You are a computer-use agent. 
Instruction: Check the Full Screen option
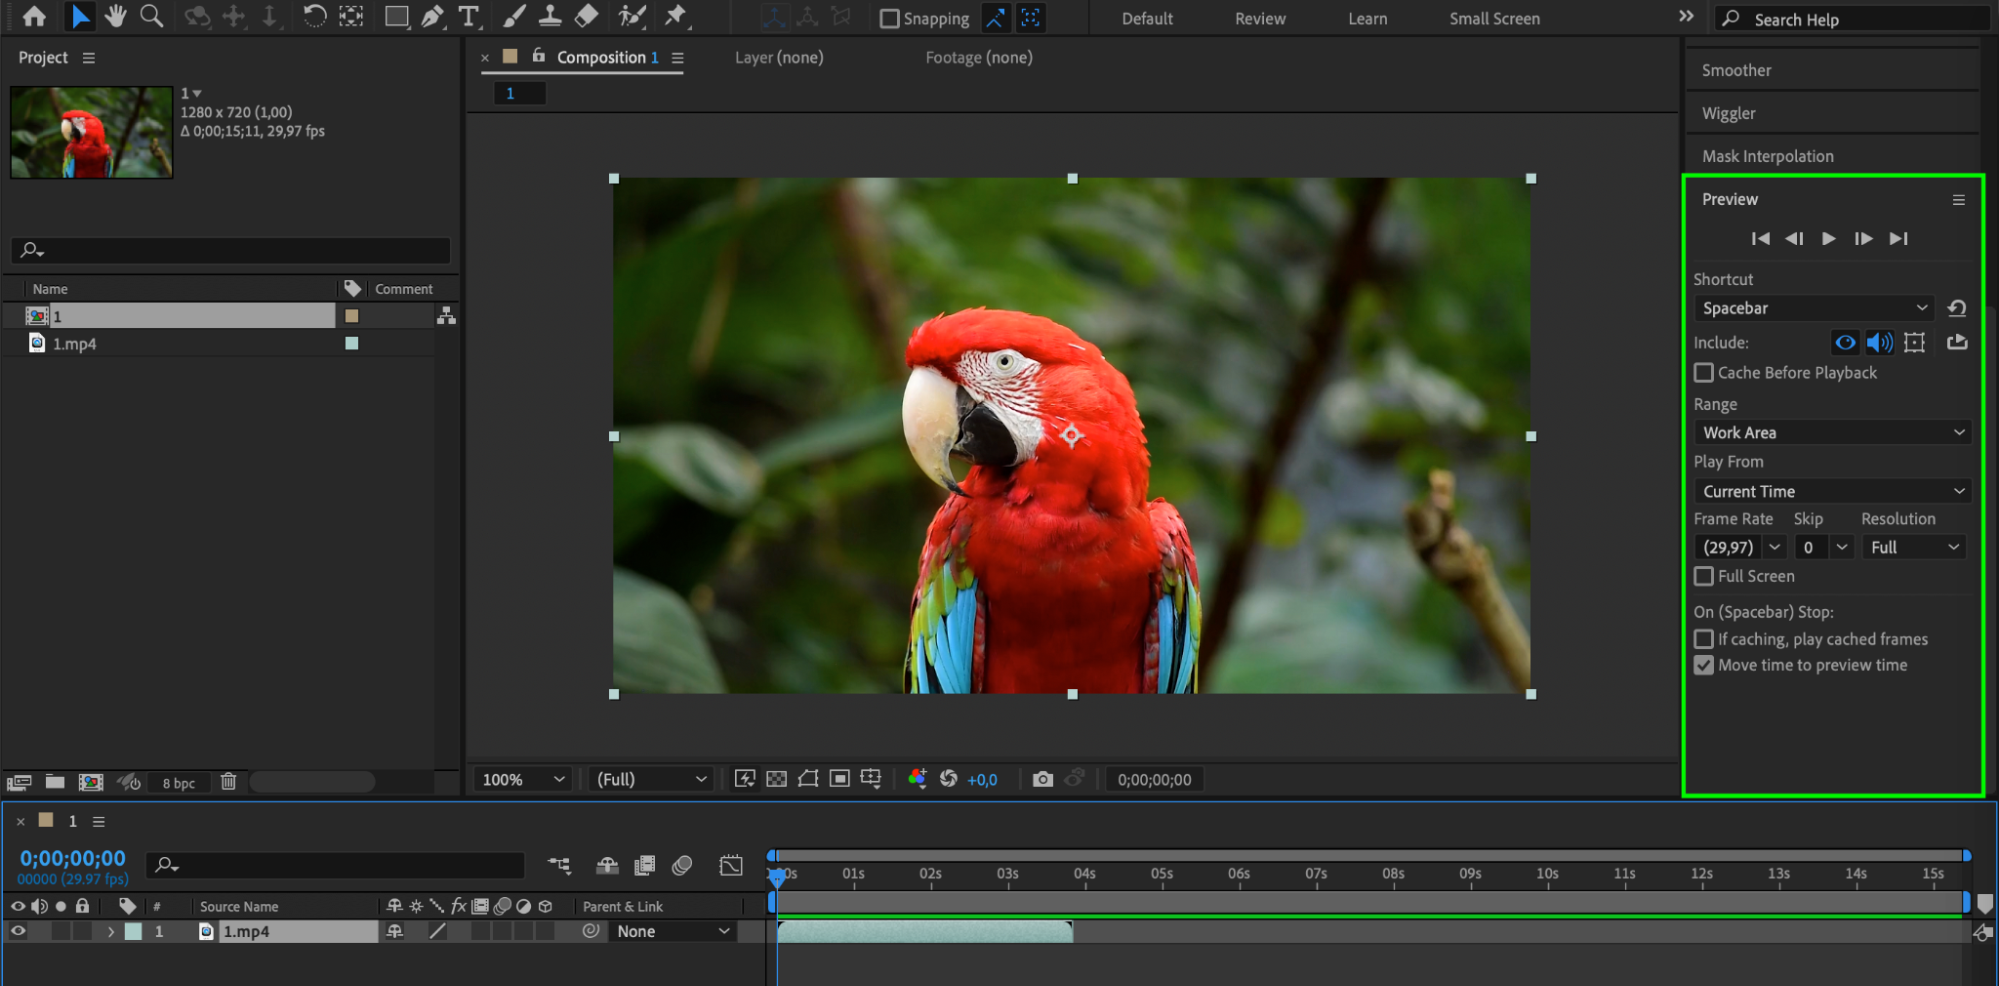pyautogui.click(x=1704, y=576)
